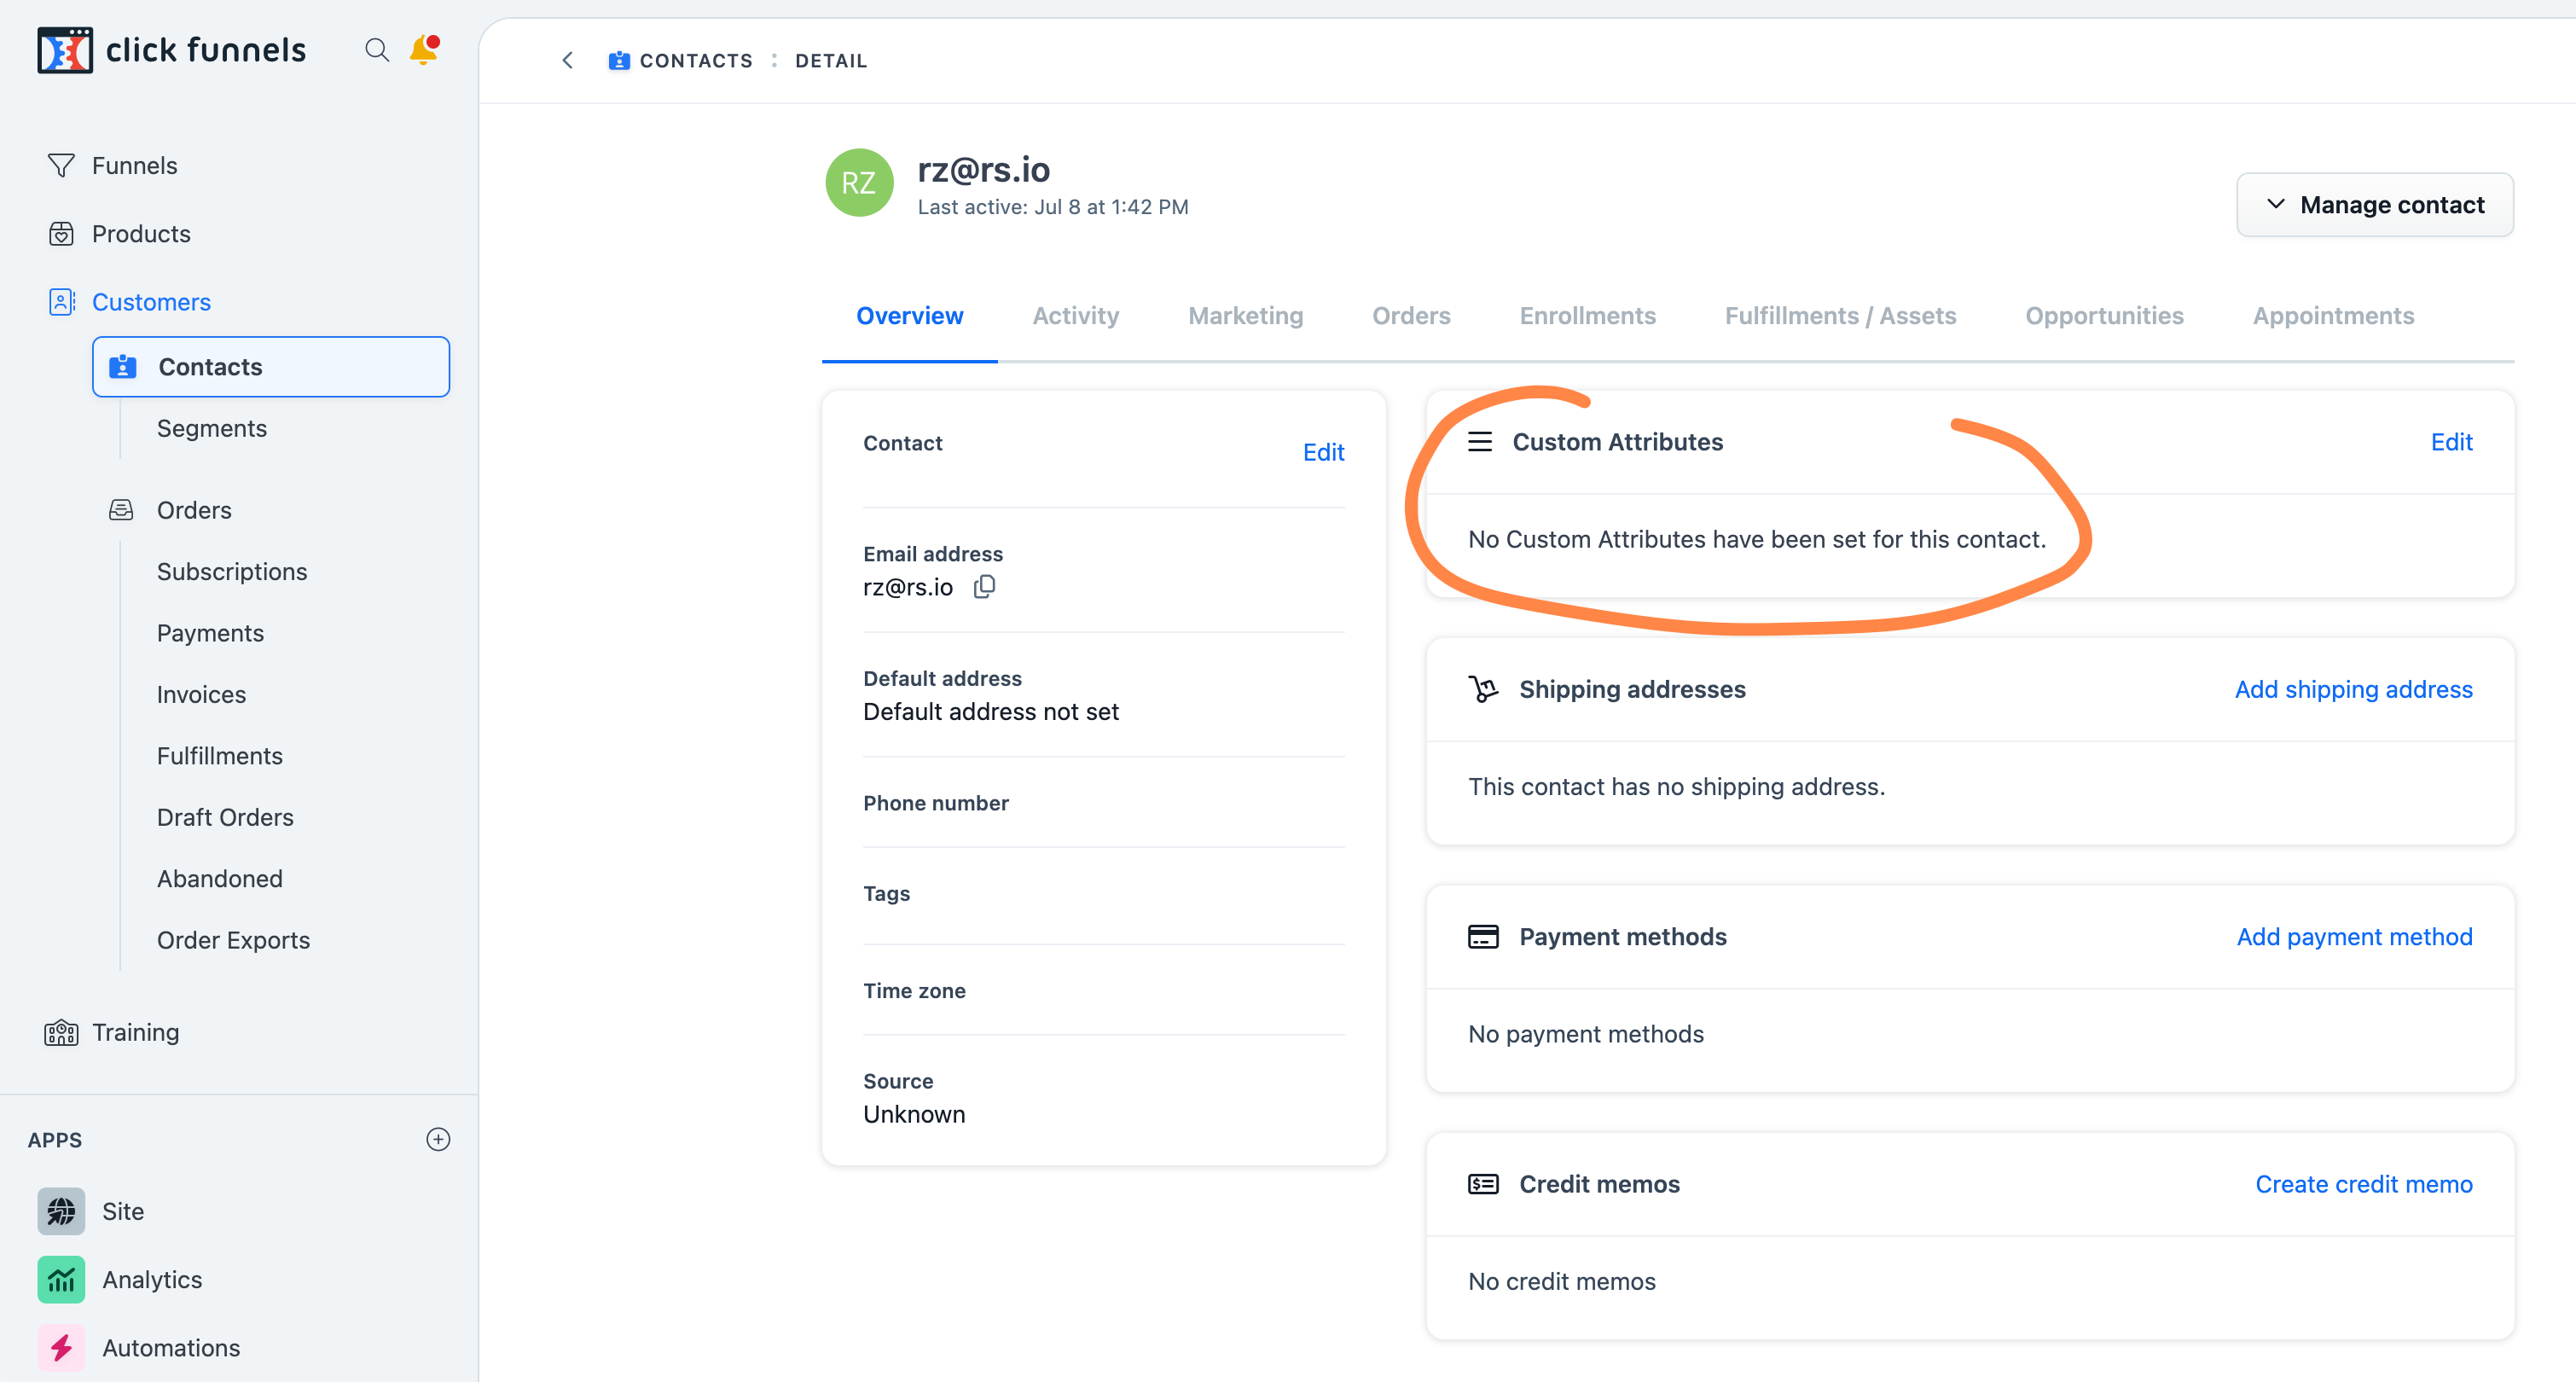Open Abandoned in the sidebar
Viewport: 2576px width, 1382px height.
[219, 879]
